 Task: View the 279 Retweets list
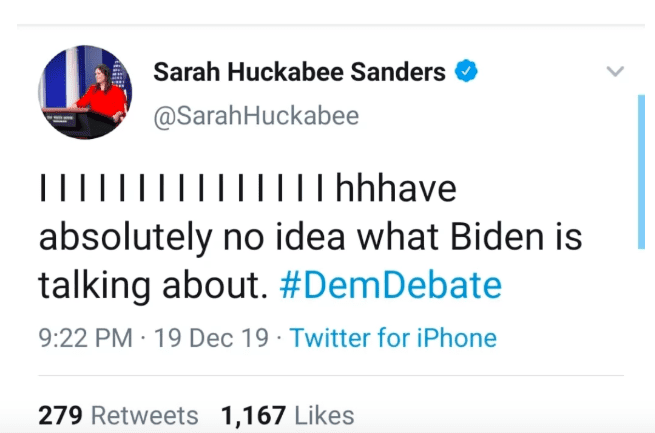[118, 414]
